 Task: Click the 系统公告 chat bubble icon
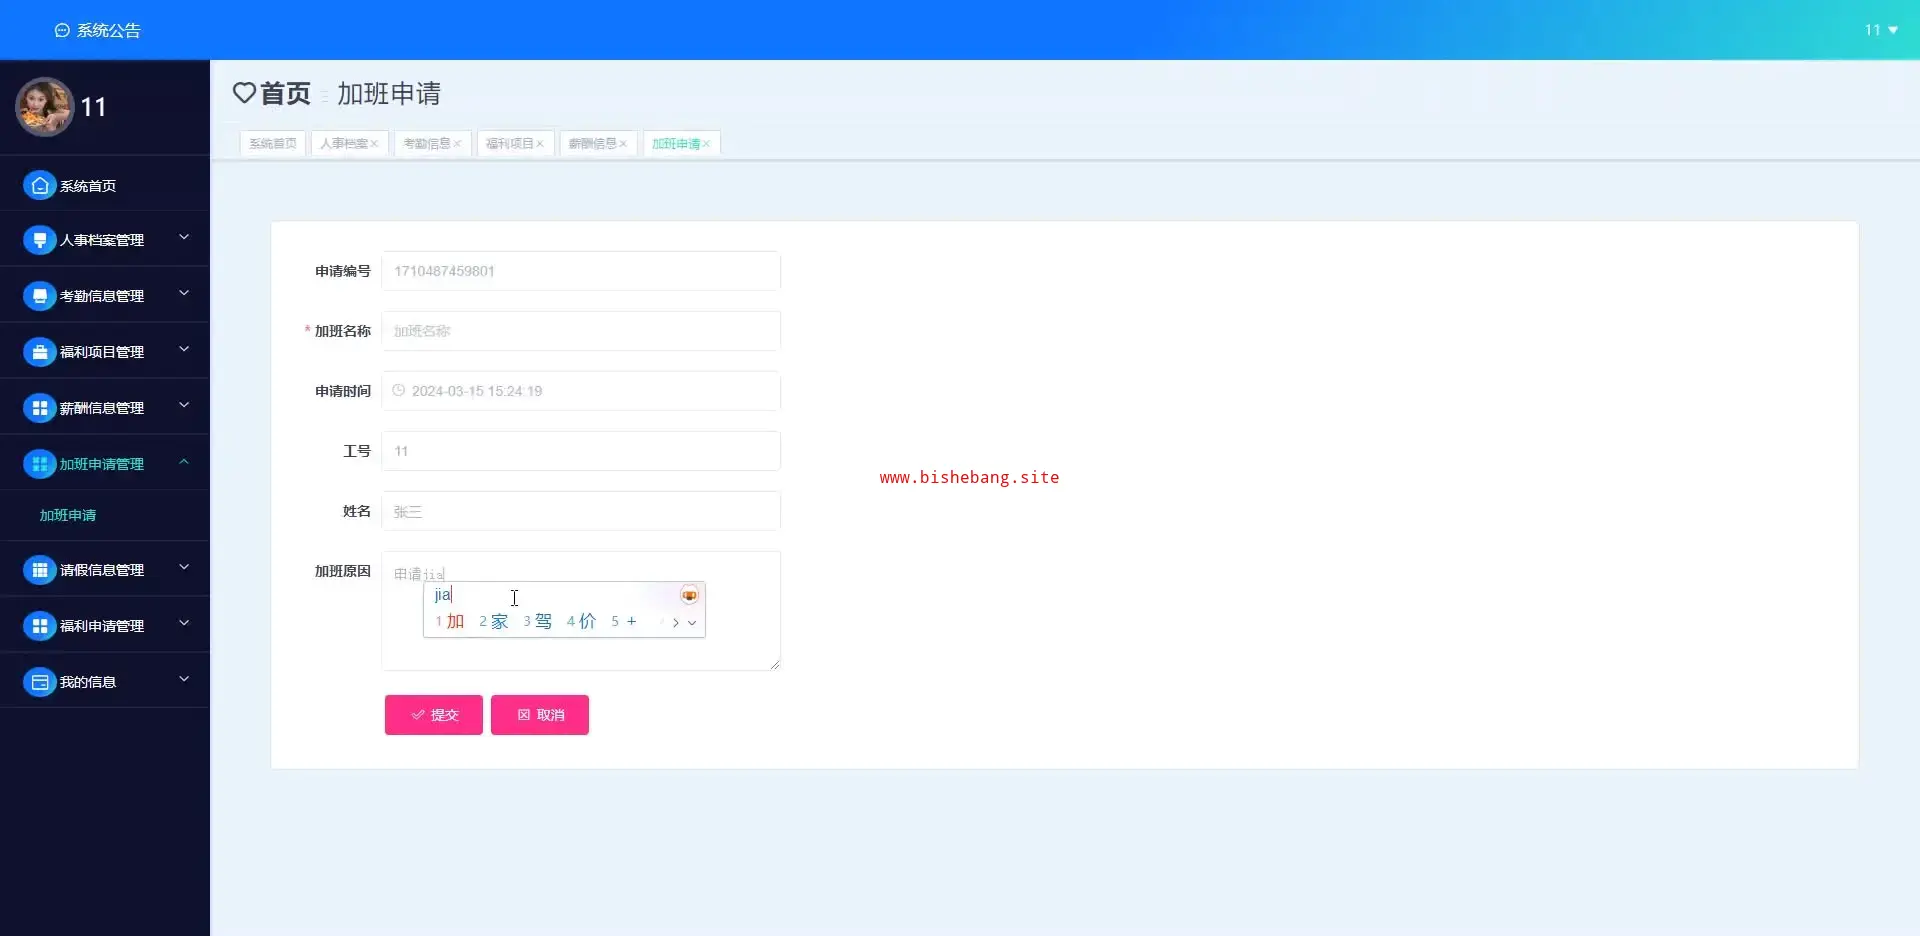pyautogui.click(x=62, y=31)
